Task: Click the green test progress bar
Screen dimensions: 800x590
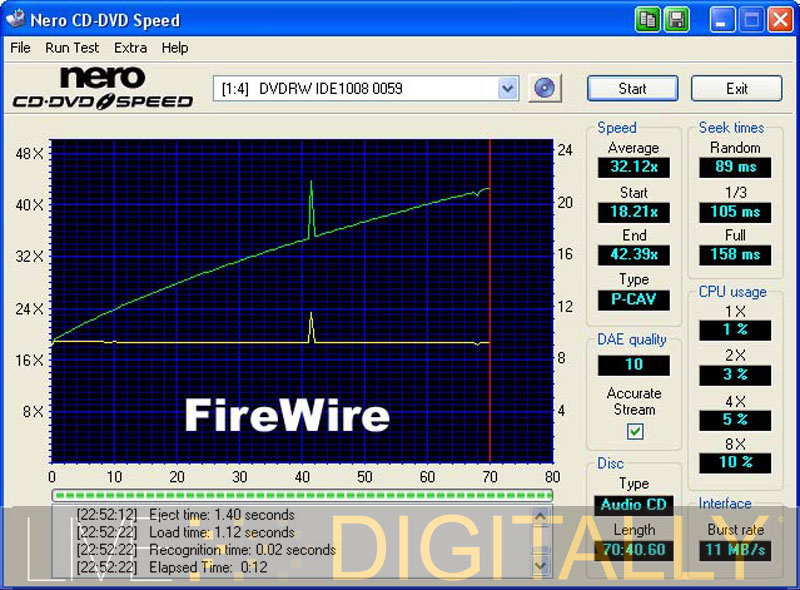Action: 301,494
